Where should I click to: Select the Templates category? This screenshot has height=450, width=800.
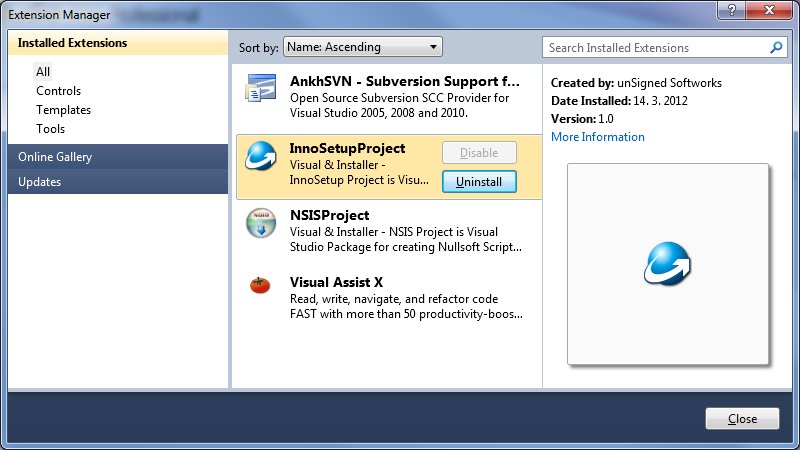click(63, 110)
